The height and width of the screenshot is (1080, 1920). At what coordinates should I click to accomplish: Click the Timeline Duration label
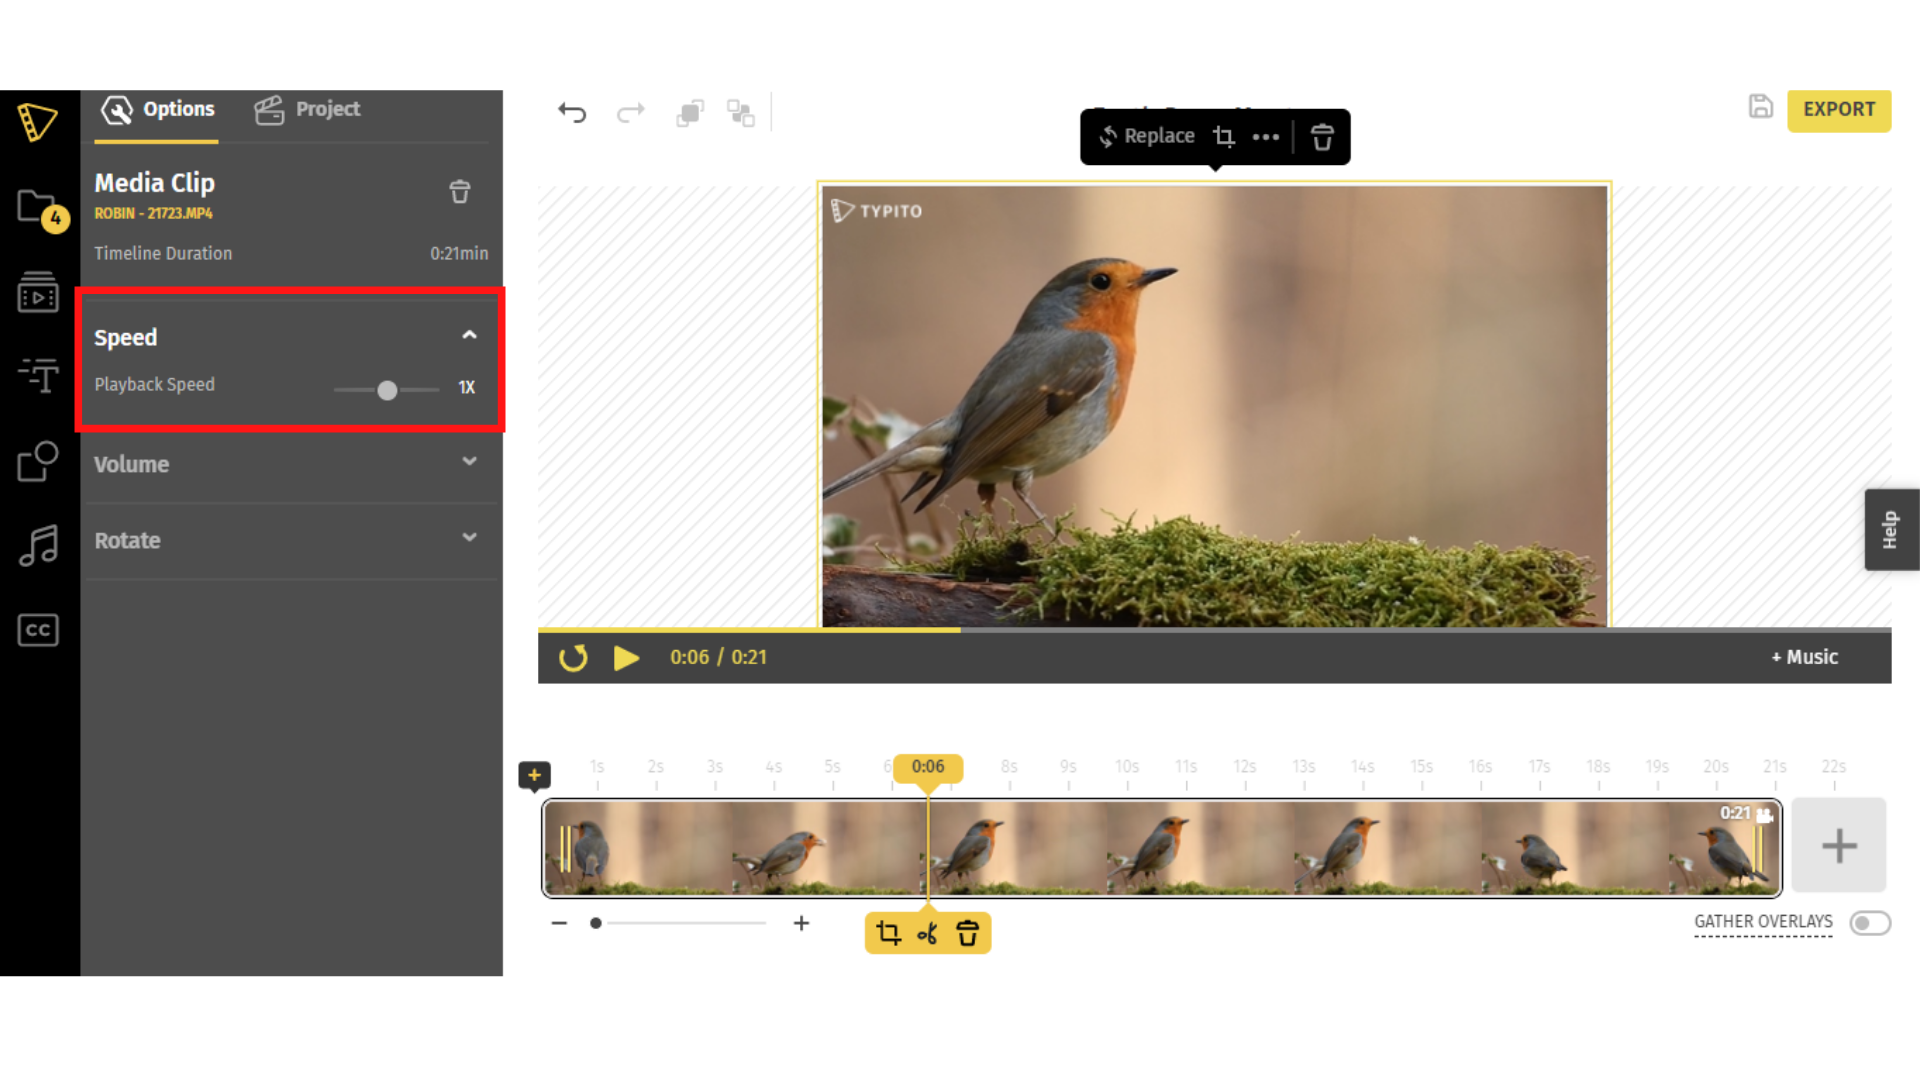tap(163, 254)
